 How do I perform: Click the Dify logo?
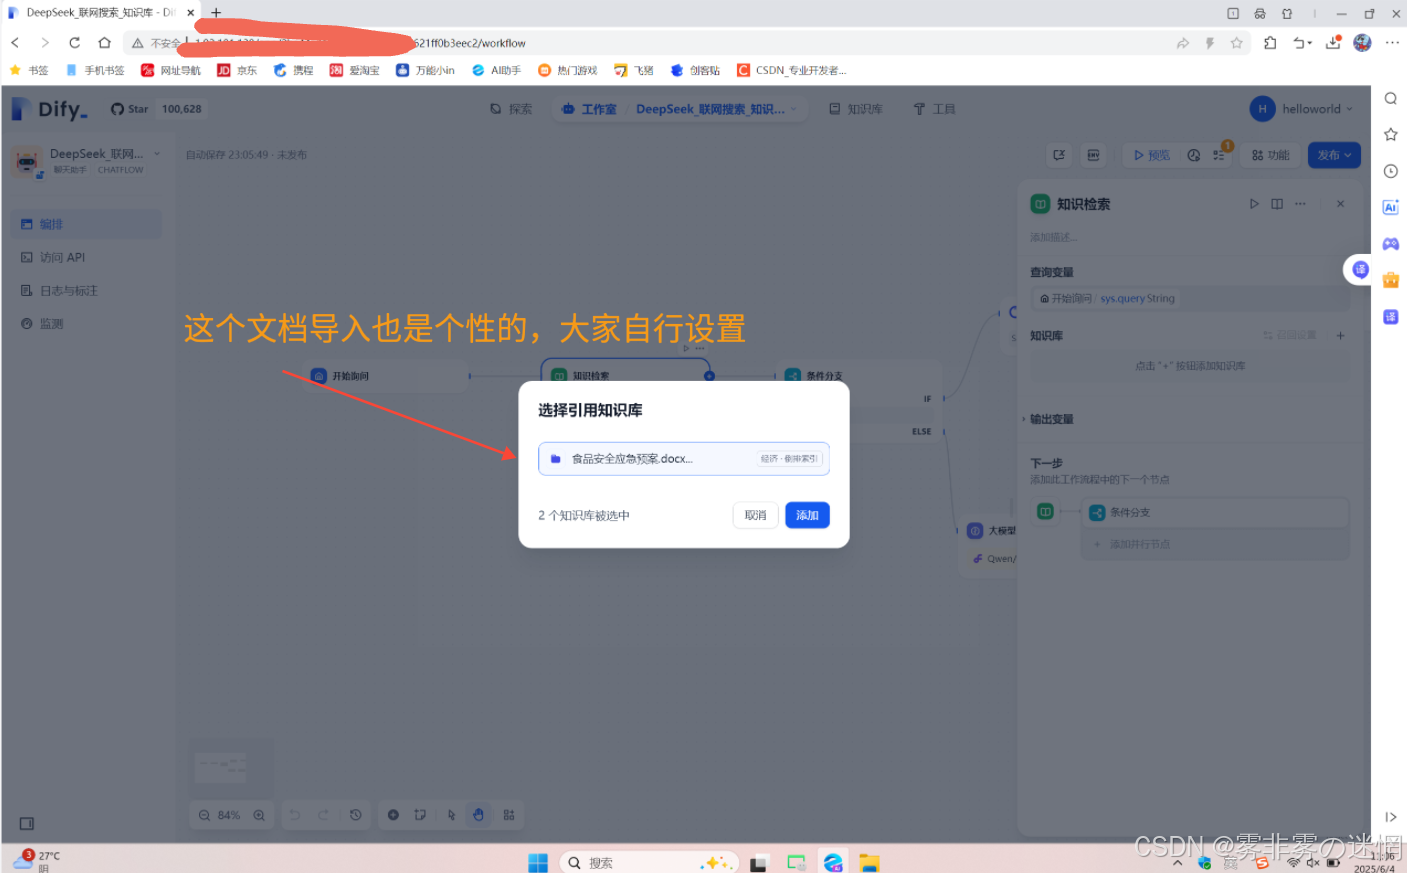pyautogui.click(x=50, y=109)
